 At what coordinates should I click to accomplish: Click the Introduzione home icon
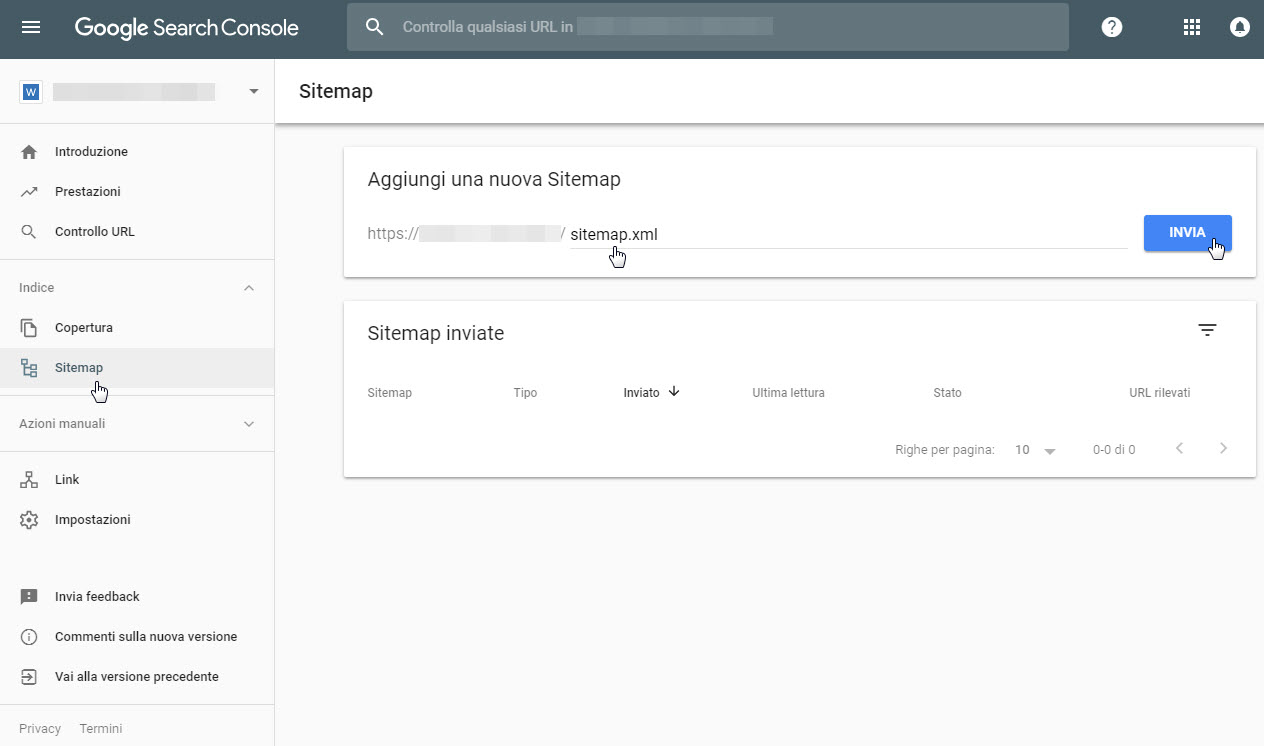29,152
